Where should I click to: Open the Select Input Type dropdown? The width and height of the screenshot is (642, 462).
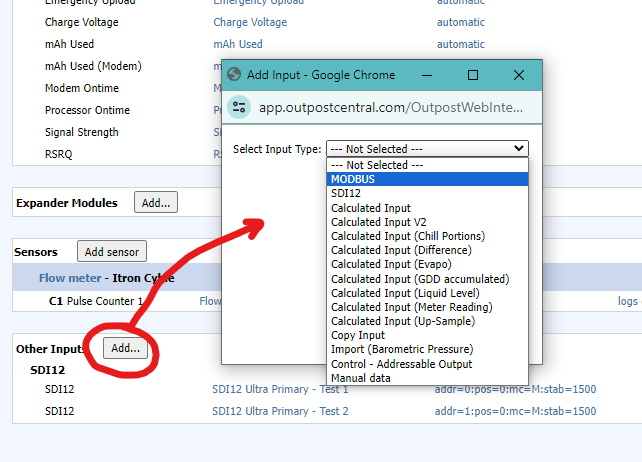point(427,149)
